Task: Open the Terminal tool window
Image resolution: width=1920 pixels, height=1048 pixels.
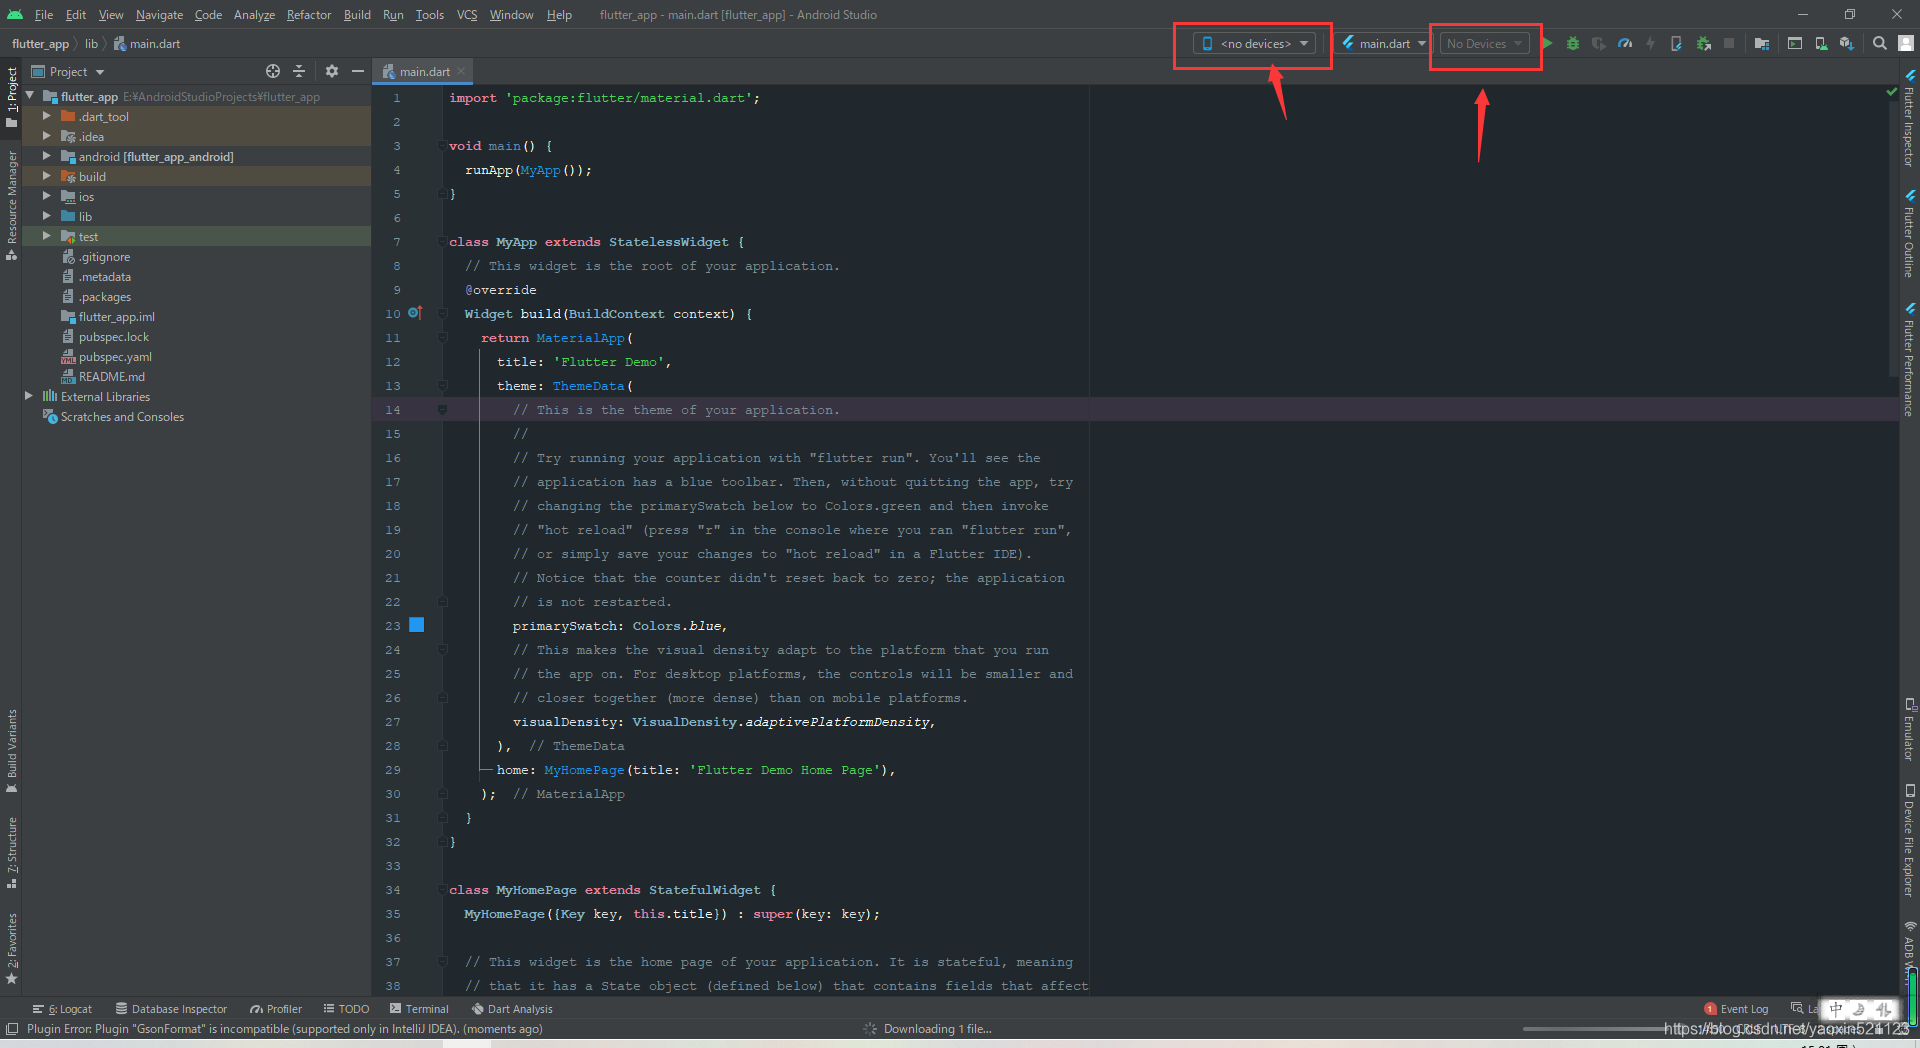Action: point(419,1009)
